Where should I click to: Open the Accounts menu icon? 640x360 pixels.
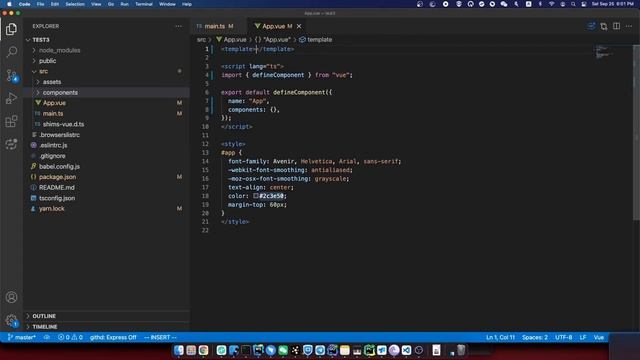[11, 297]
